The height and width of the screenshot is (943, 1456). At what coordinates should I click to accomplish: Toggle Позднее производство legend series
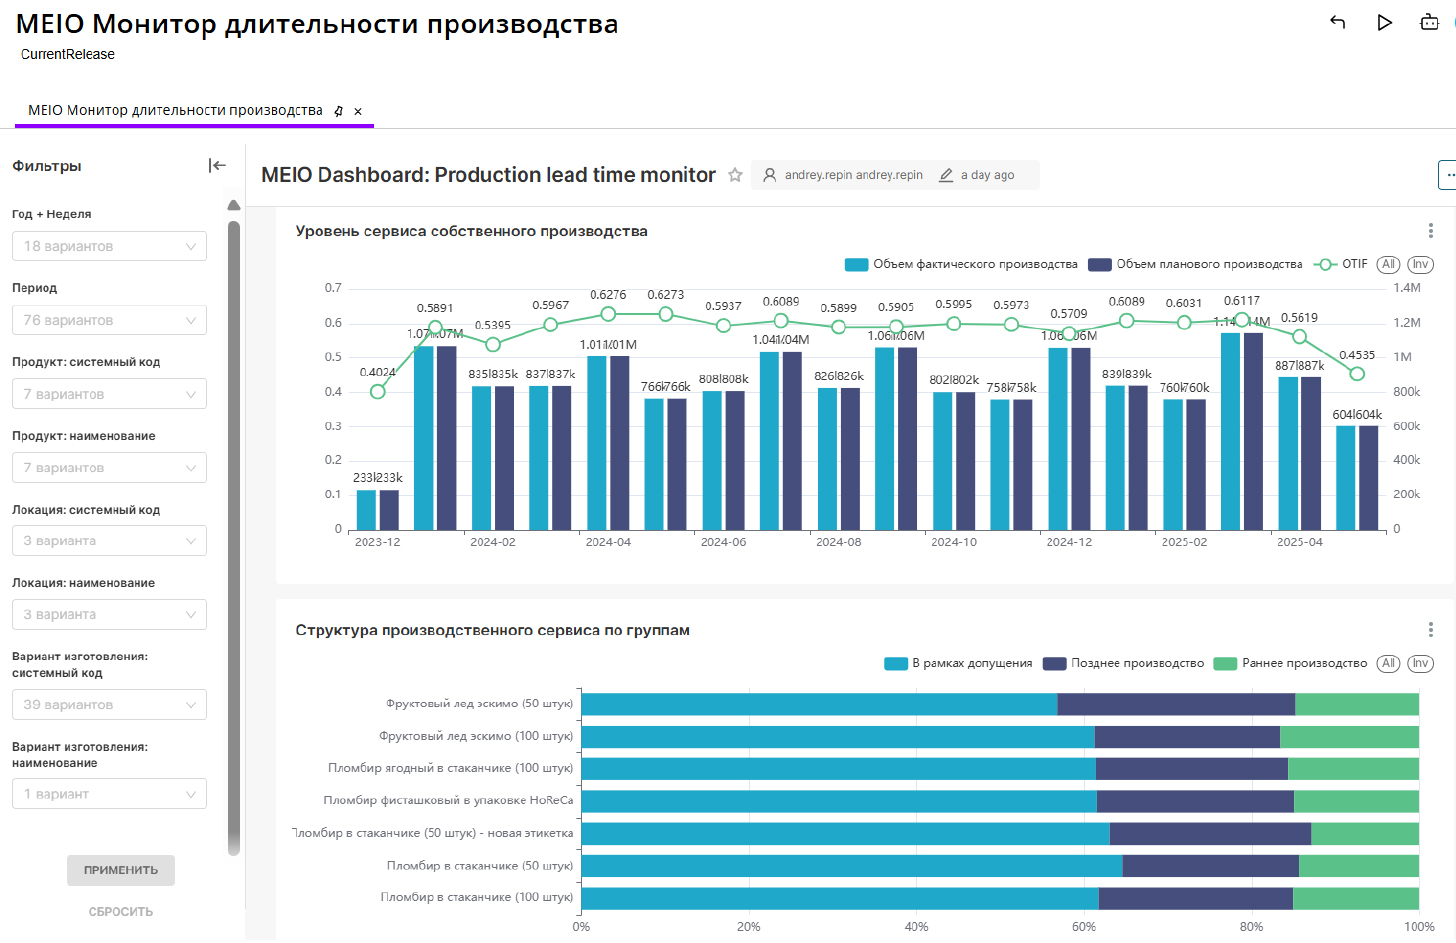pyautogui.click(x=1124, y=663)
